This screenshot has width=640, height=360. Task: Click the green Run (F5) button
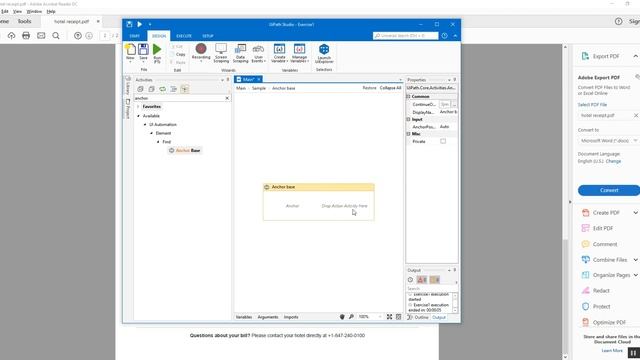157,50
